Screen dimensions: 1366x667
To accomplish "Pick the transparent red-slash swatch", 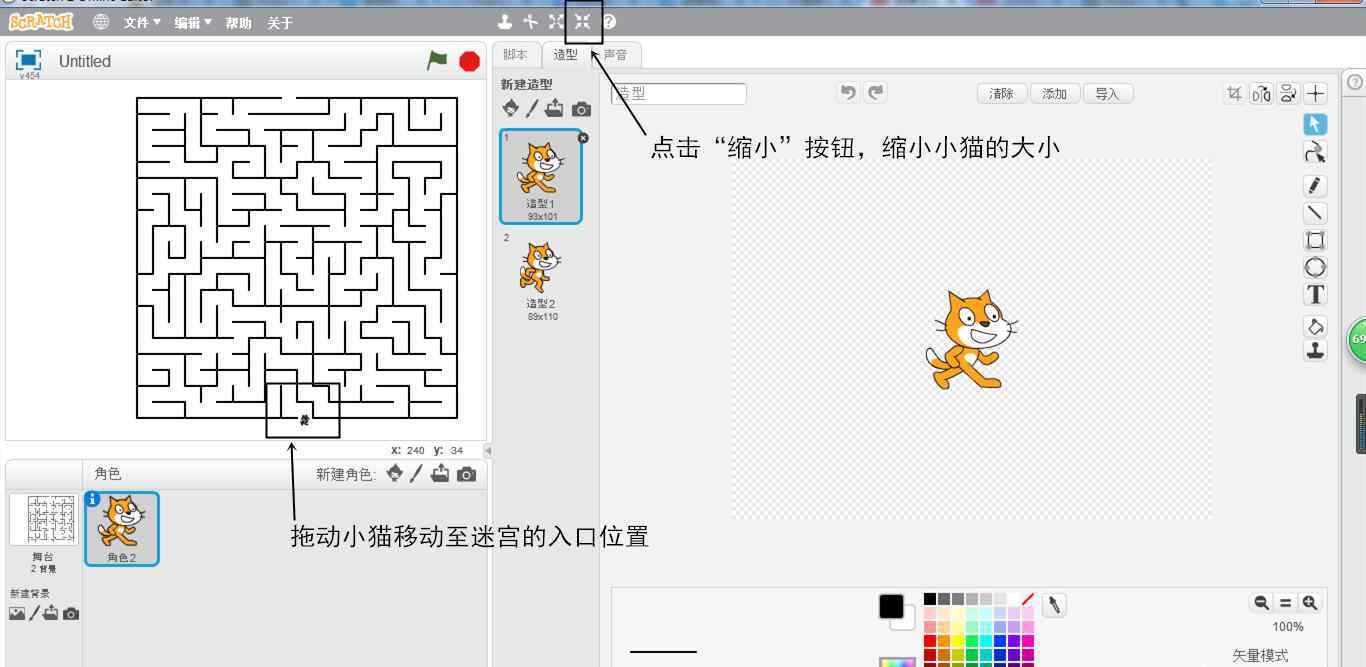I will [1028, 599].
